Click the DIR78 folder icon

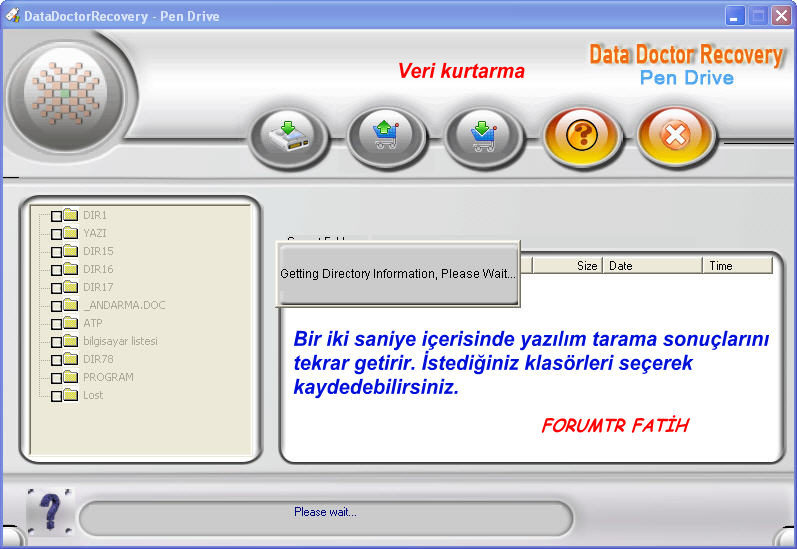pos(71,359)
